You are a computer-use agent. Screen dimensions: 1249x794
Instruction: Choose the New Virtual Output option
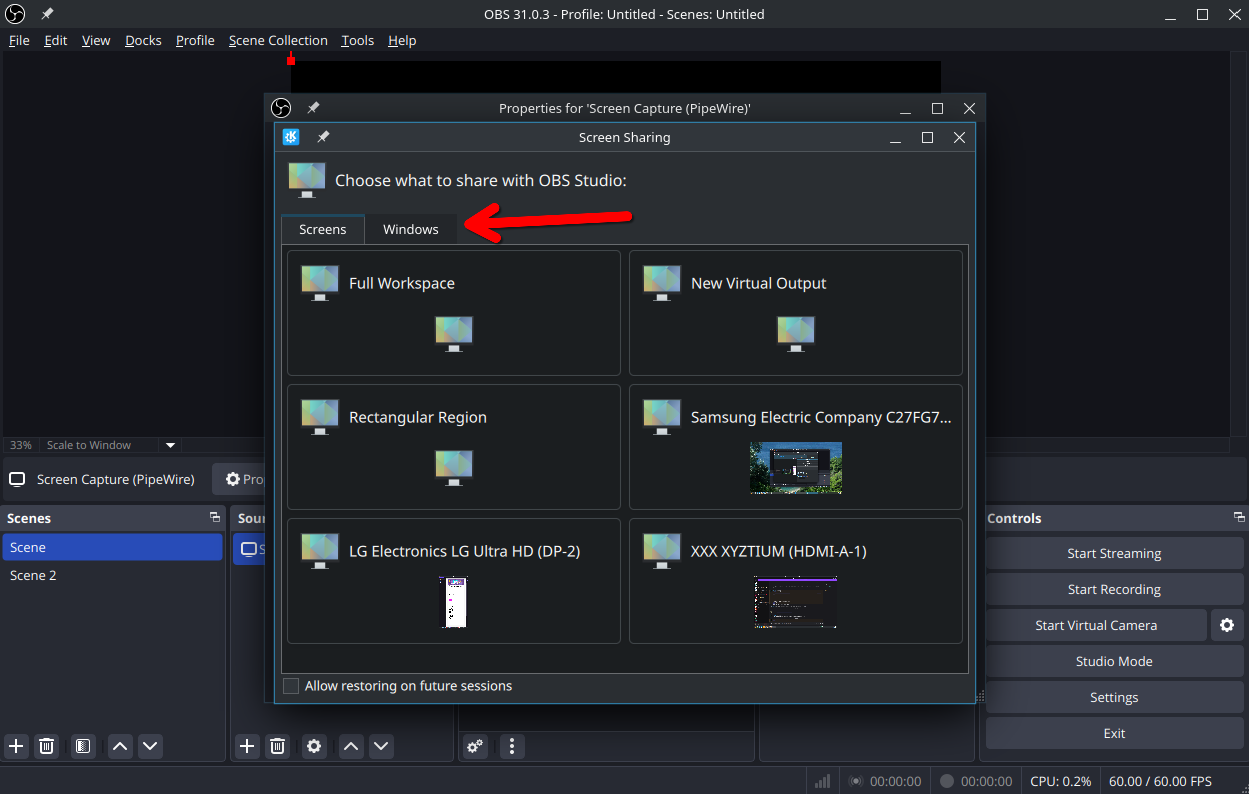tap(796, 313)
